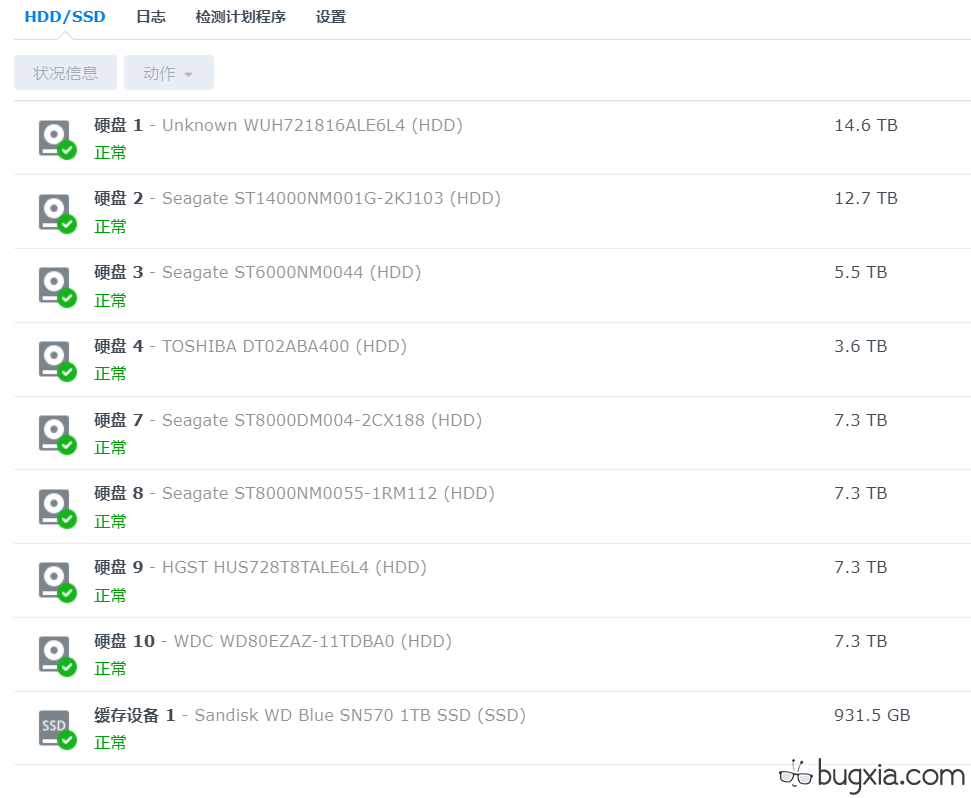The height and width of the screenshot is (798, 971).
Task: Click the 硬盘 2 drive icon
Action: [x=55, y=212]
